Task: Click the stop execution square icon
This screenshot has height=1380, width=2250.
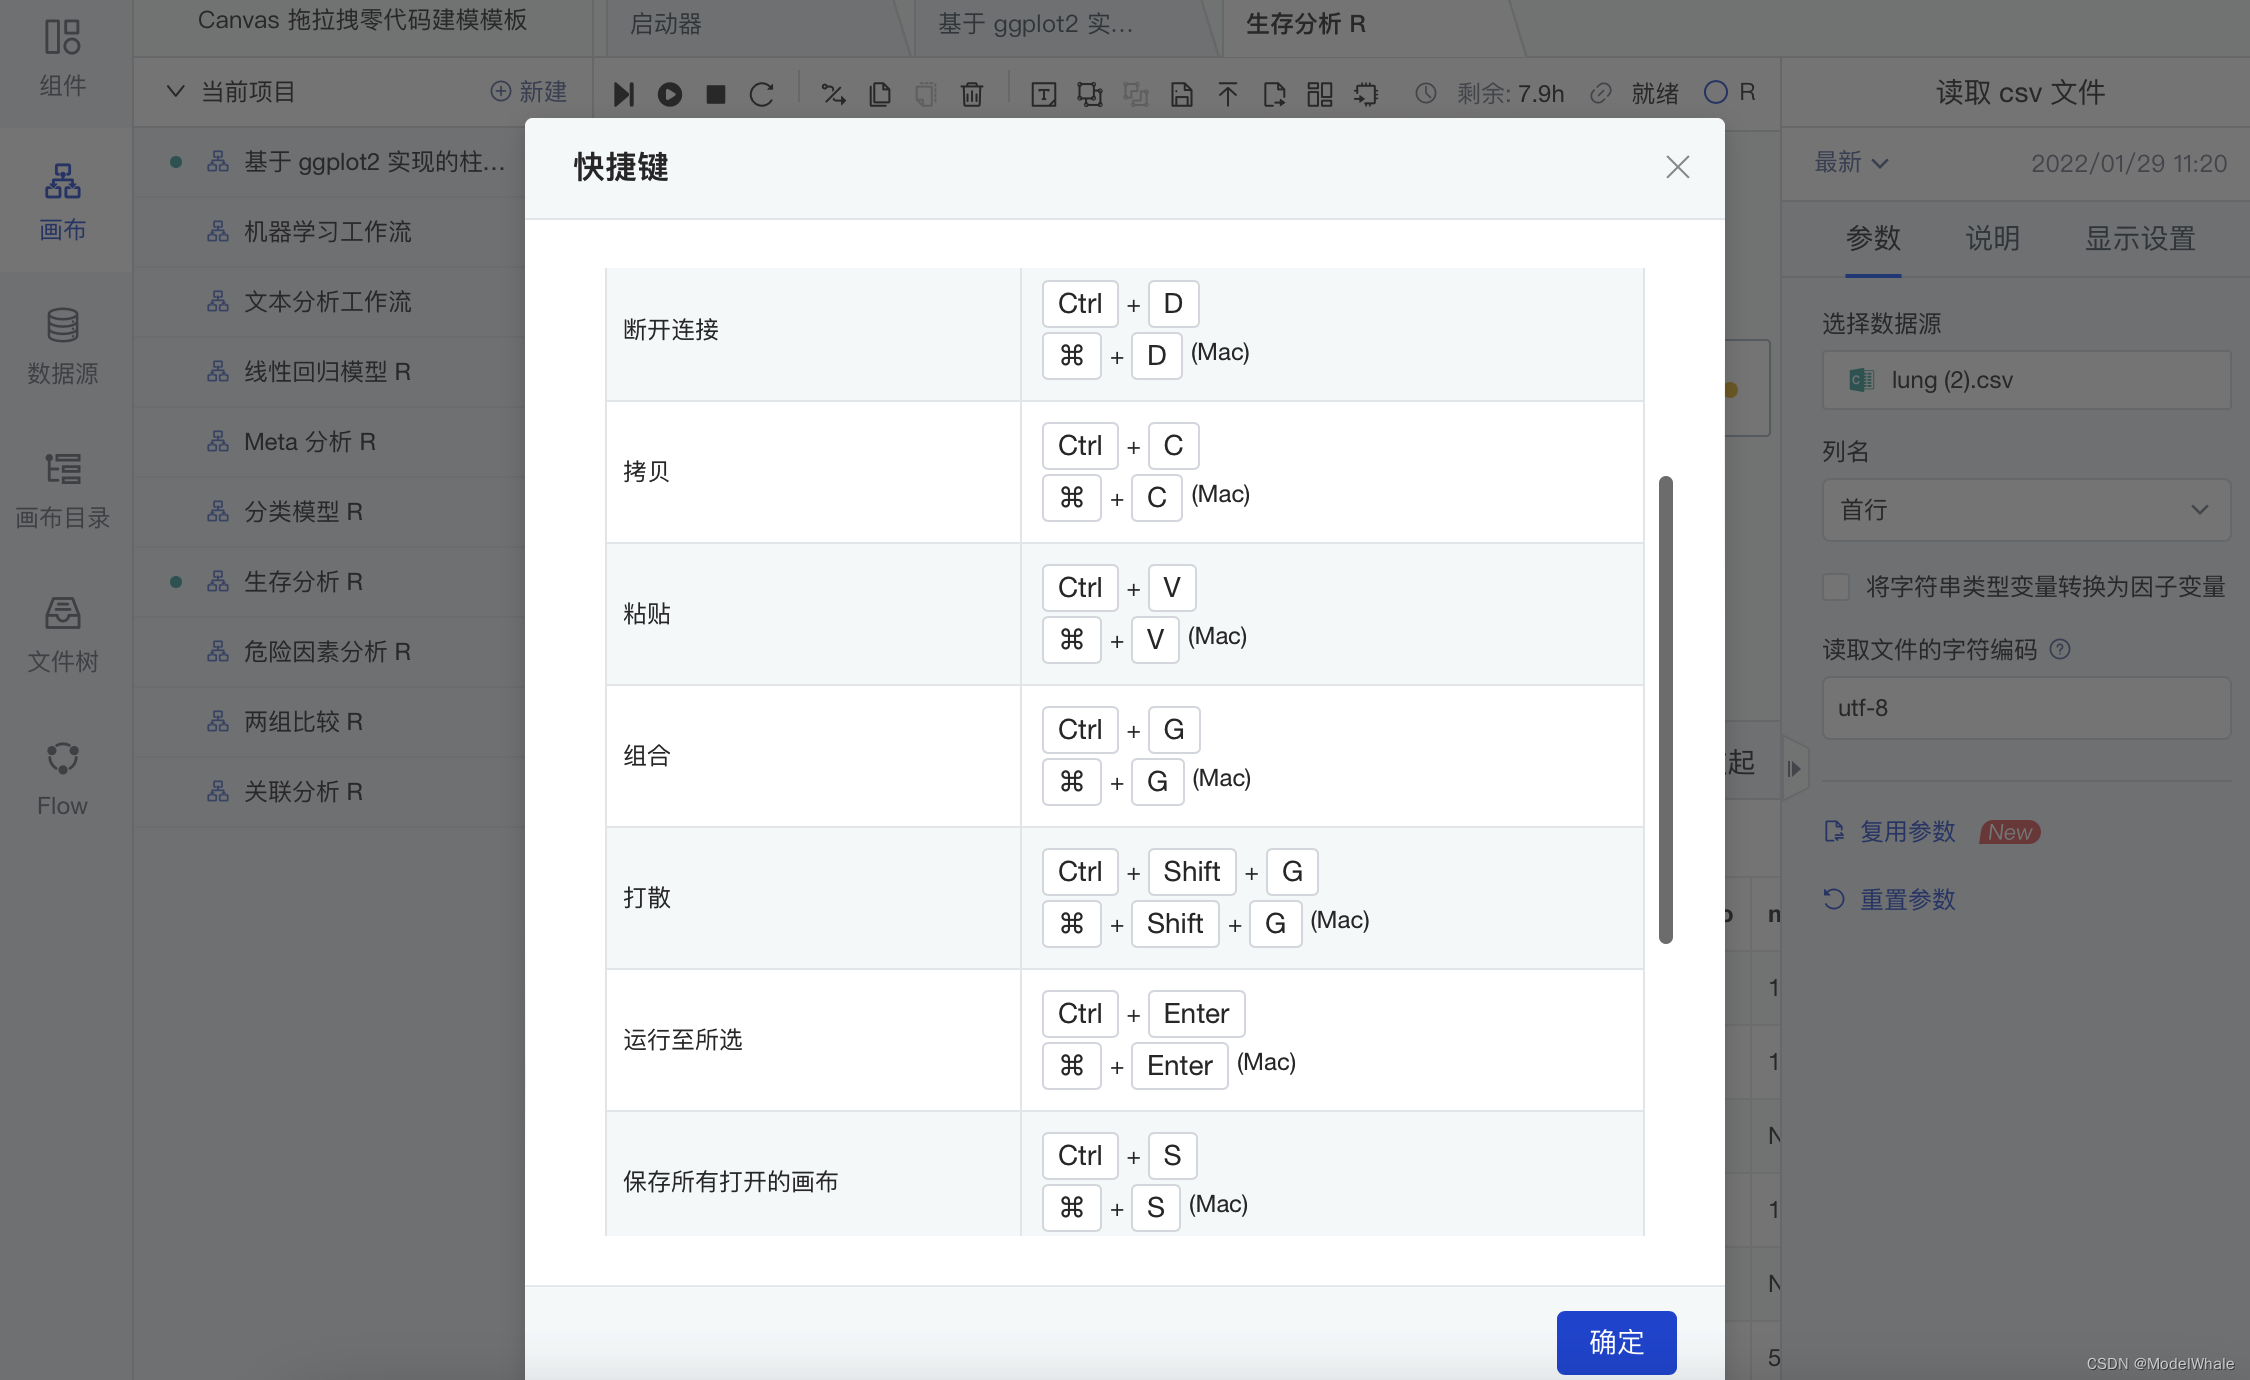Action: (x=715, y=94)
